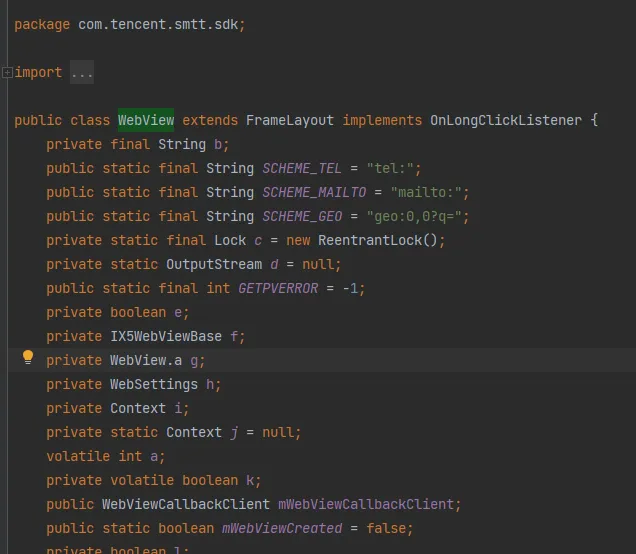Image resolution: width=636 pixels, height=554 pixels.
Task: Click the field name g
Action: [194, 360]
